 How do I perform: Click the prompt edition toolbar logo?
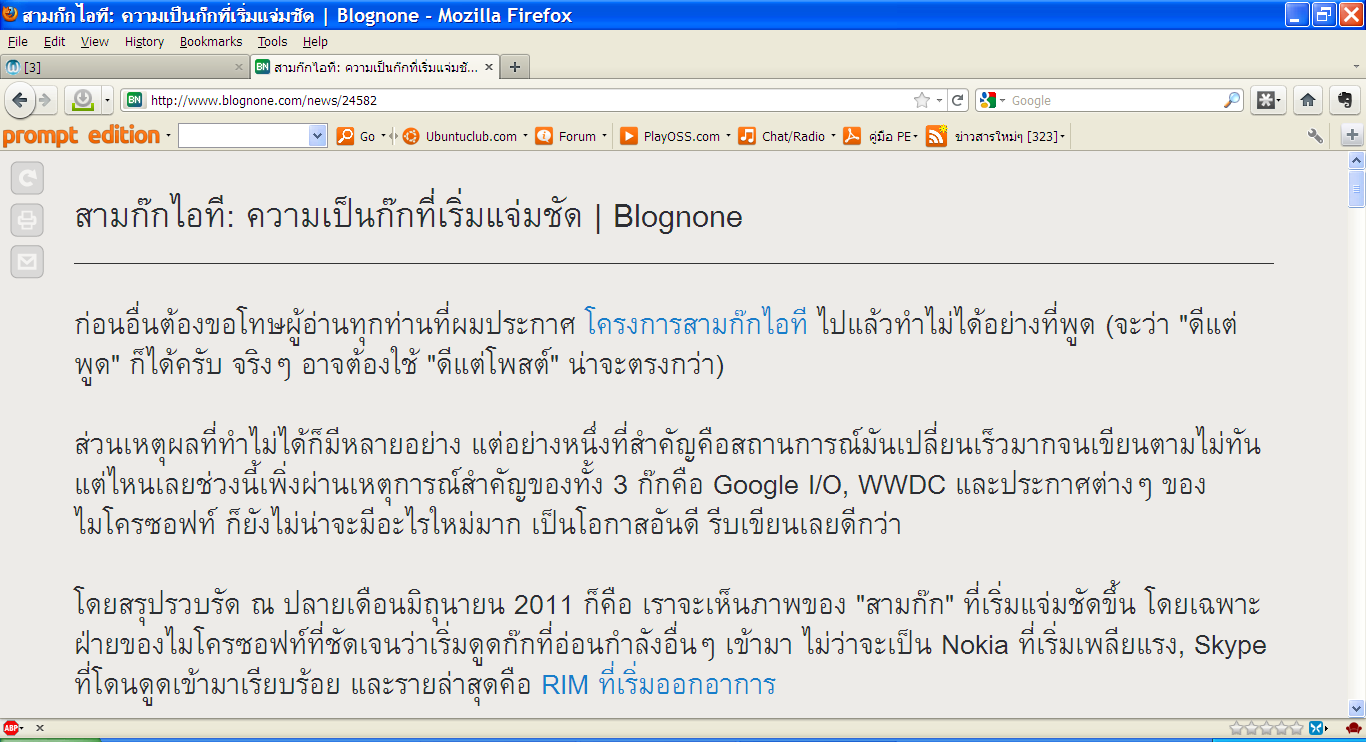click(81, 135)
